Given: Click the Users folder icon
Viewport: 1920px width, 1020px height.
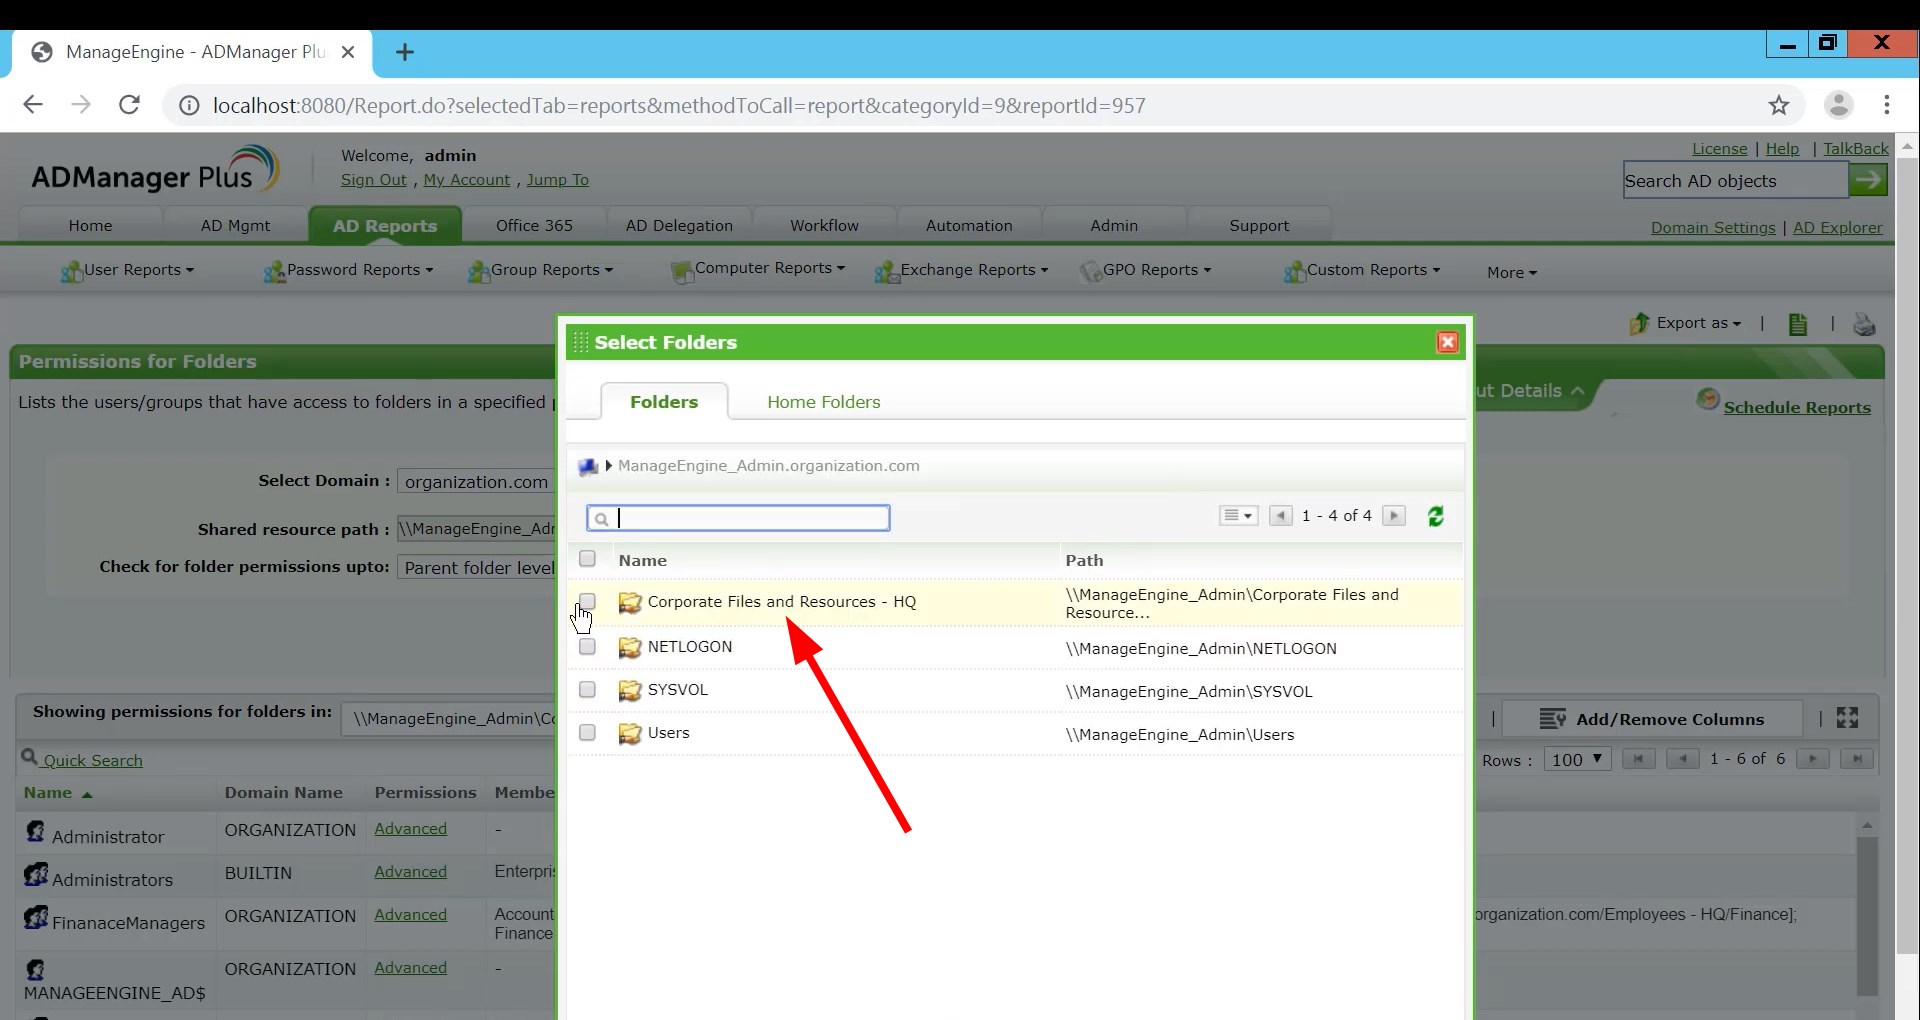Looking at the screenshot, I should 630,733.
